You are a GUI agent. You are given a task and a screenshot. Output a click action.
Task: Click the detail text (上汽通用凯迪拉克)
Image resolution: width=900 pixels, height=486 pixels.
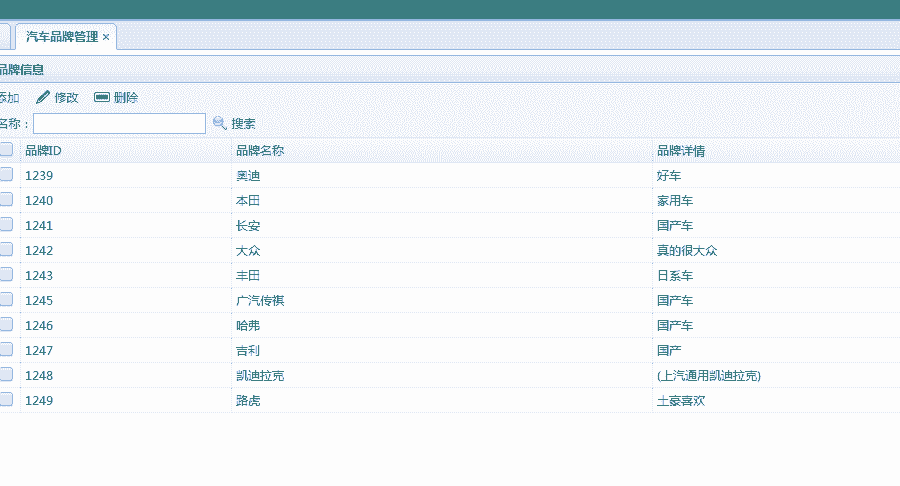[x=709, y=375]
